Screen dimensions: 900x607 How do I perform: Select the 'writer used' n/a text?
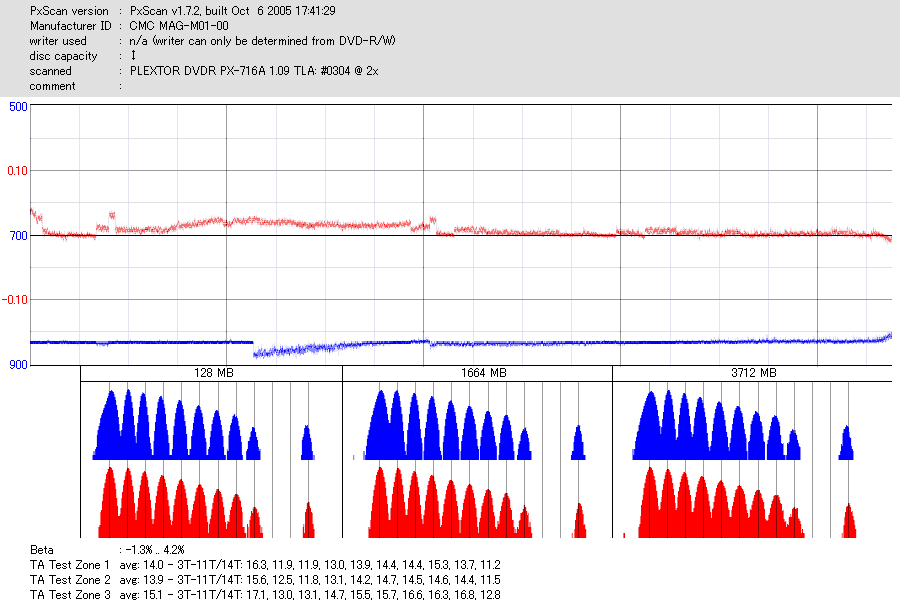[262, 41]
